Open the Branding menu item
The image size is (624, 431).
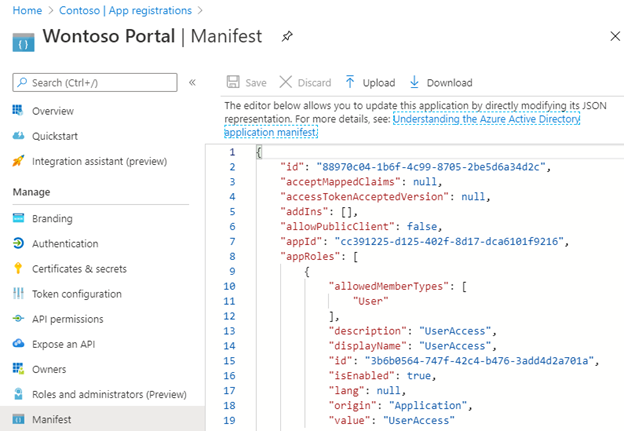pos(52,218)
